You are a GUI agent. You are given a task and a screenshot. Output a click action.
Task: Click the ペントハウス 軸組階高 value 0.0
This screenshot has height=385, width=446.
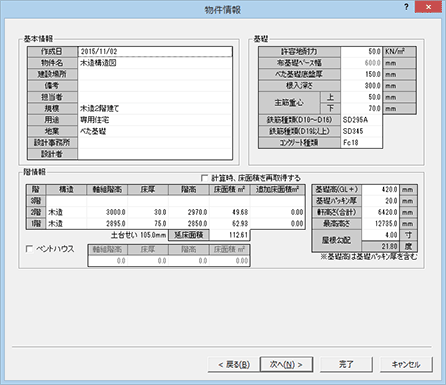(x=107, y=261)
